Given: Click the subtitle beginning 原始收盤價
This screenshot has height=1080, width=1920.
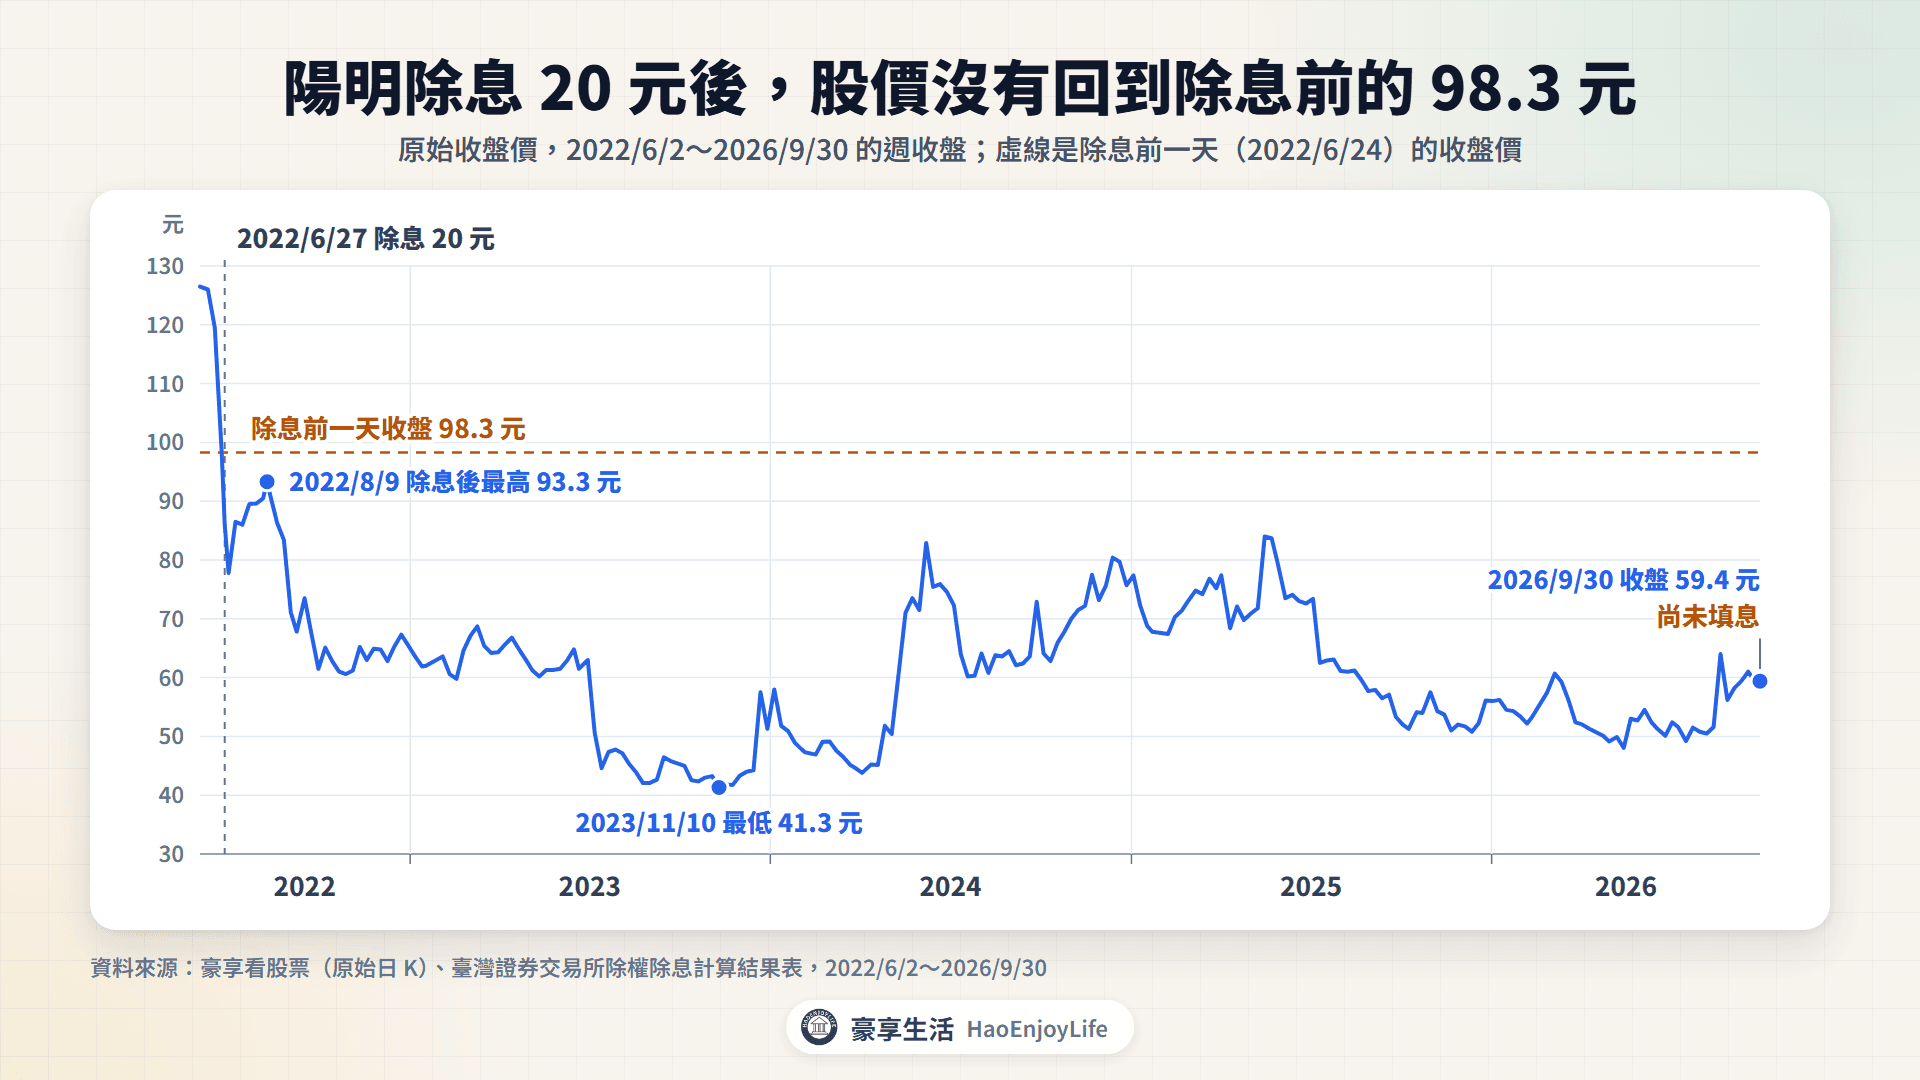Looking at the screenshot, I should point(960,150).
